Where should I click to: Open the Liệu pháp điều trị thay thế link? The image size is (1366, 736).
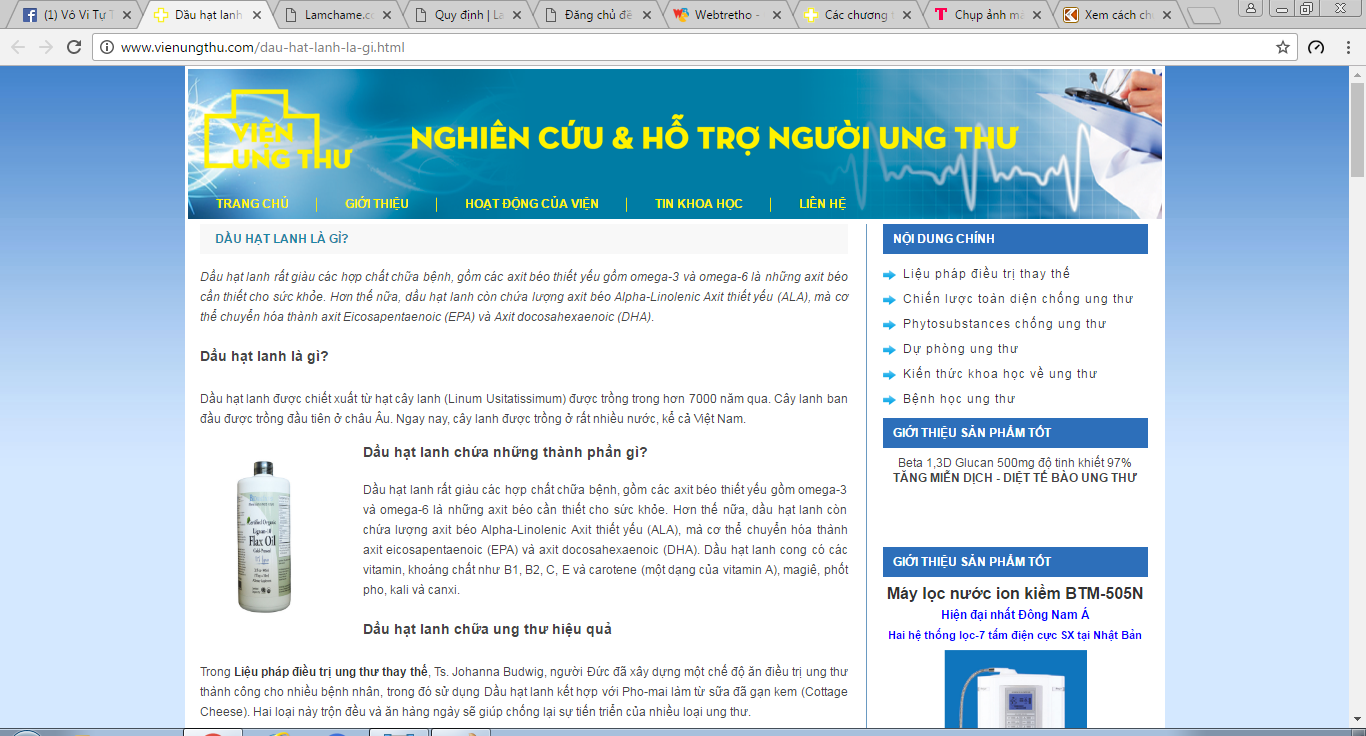[986, 274]
